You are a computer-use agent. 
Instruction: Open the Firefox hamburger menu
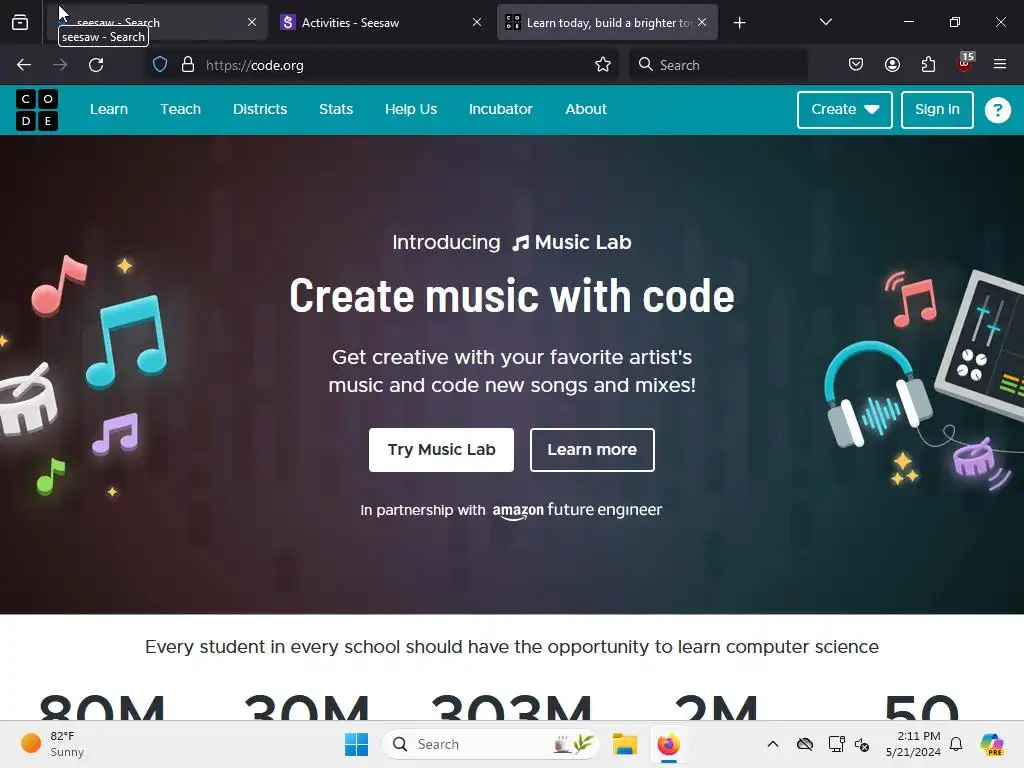coord(1000,65)
